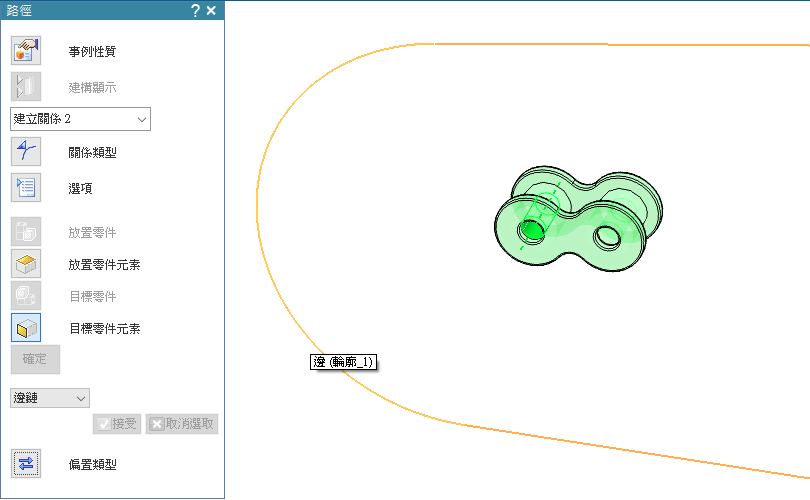This screenshot has width=810, height=500.
Task: Click the 選項 label text
Action: (80, 189)
